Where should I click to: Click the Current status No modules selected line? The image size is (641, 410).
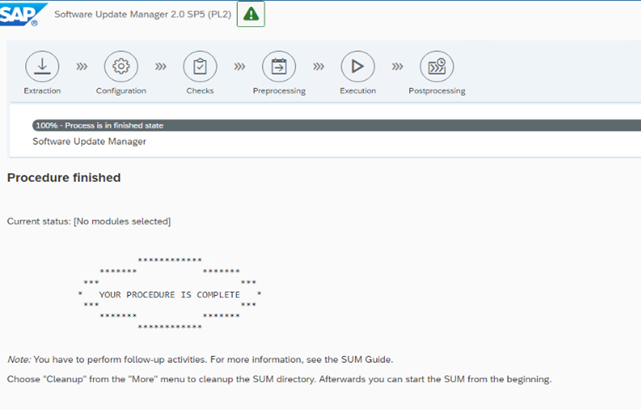(89, 221)
